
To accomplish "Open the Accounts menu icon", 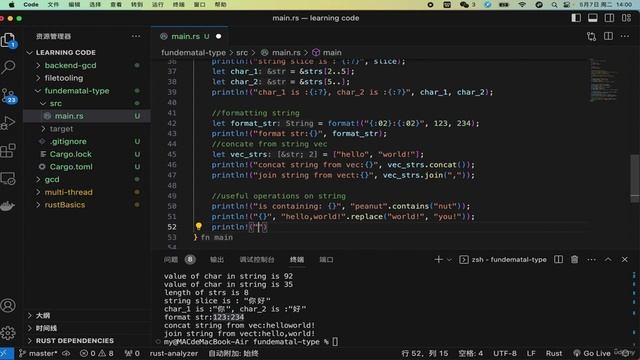I will [x=8, y=306].
